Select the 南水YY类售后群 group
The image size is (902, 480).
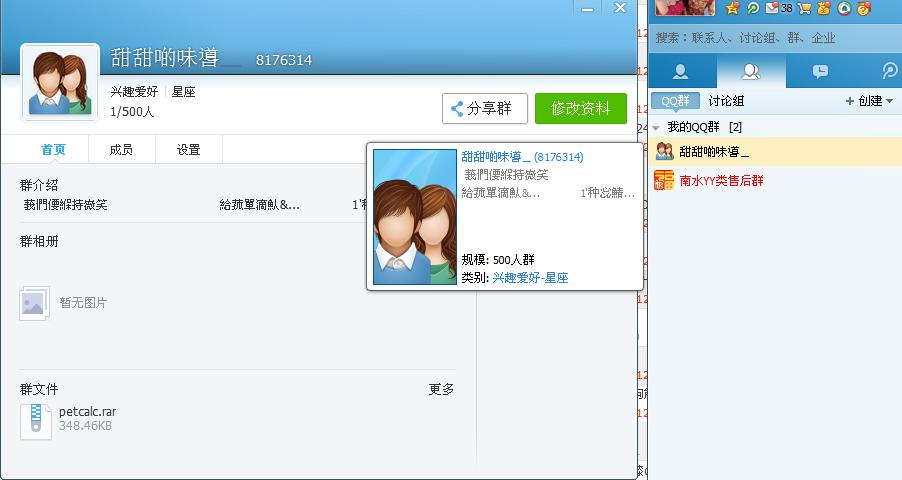[775, 181]
